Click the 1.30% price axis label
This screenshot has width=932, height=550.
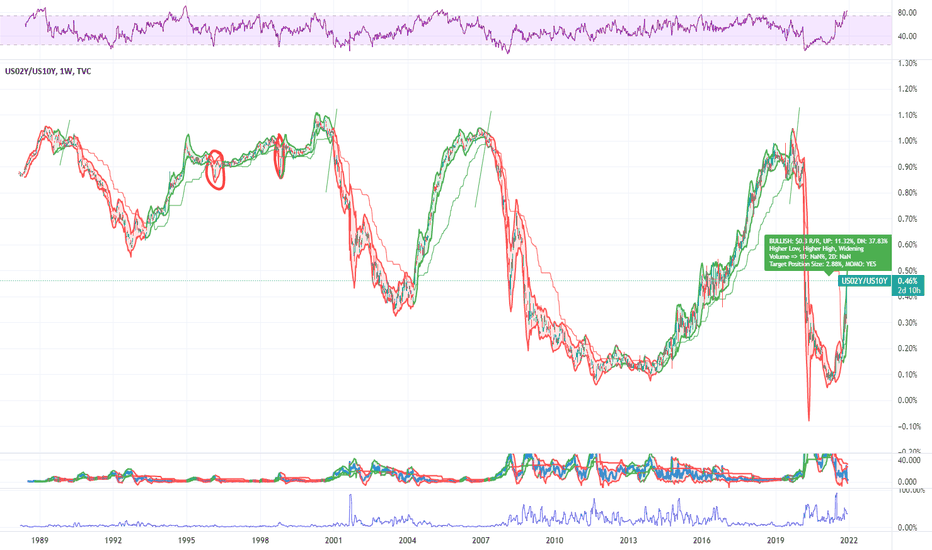point(907,63)
